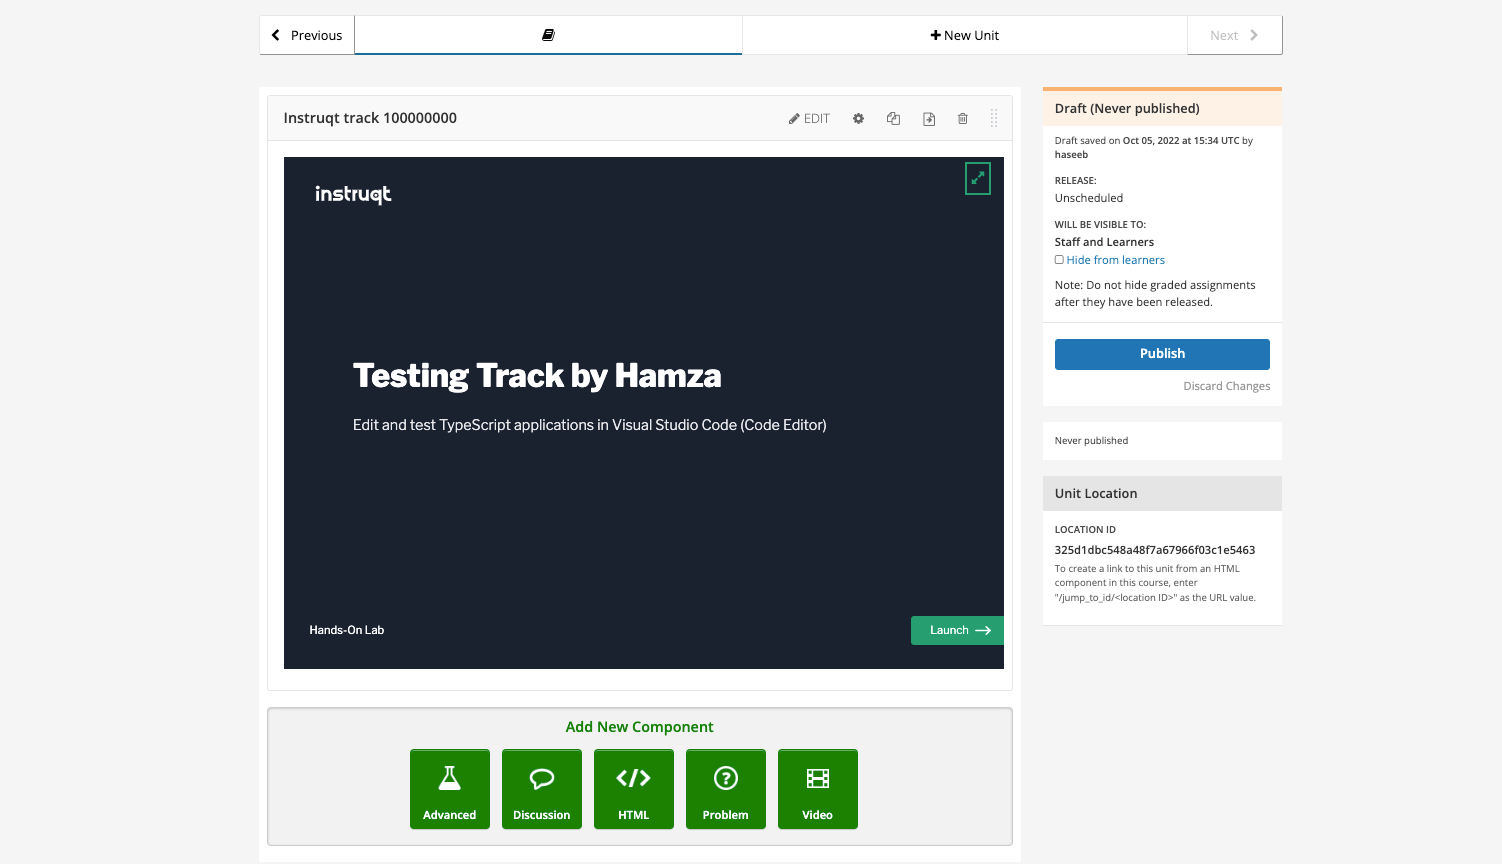Add a new Video component

click(817, 789)
